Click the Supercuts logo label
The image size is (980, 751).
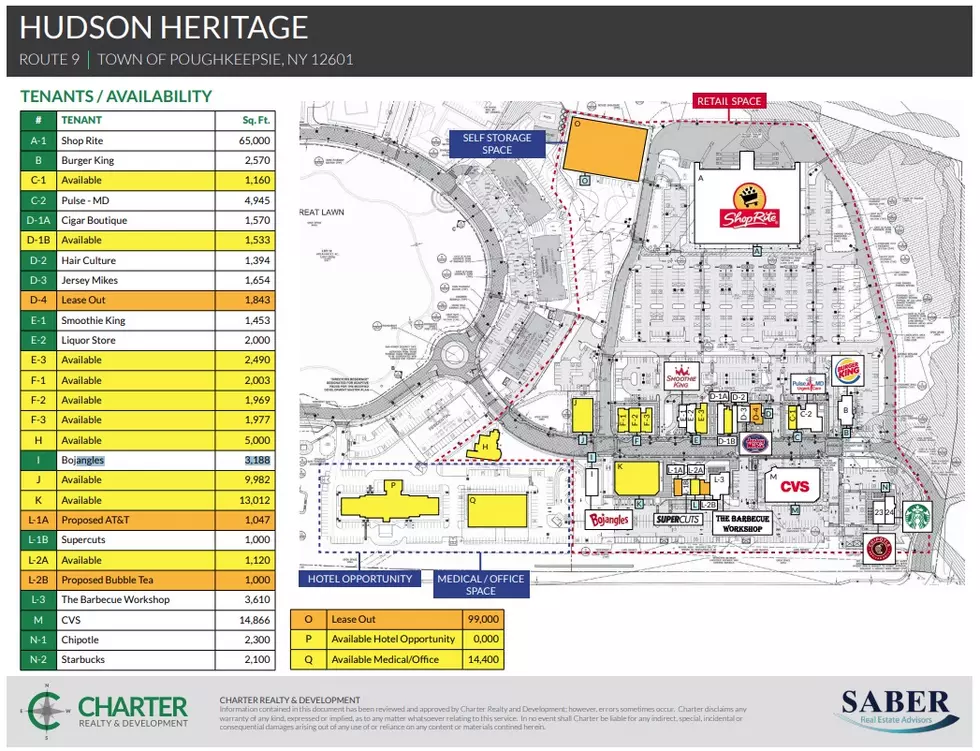(677, 520)
